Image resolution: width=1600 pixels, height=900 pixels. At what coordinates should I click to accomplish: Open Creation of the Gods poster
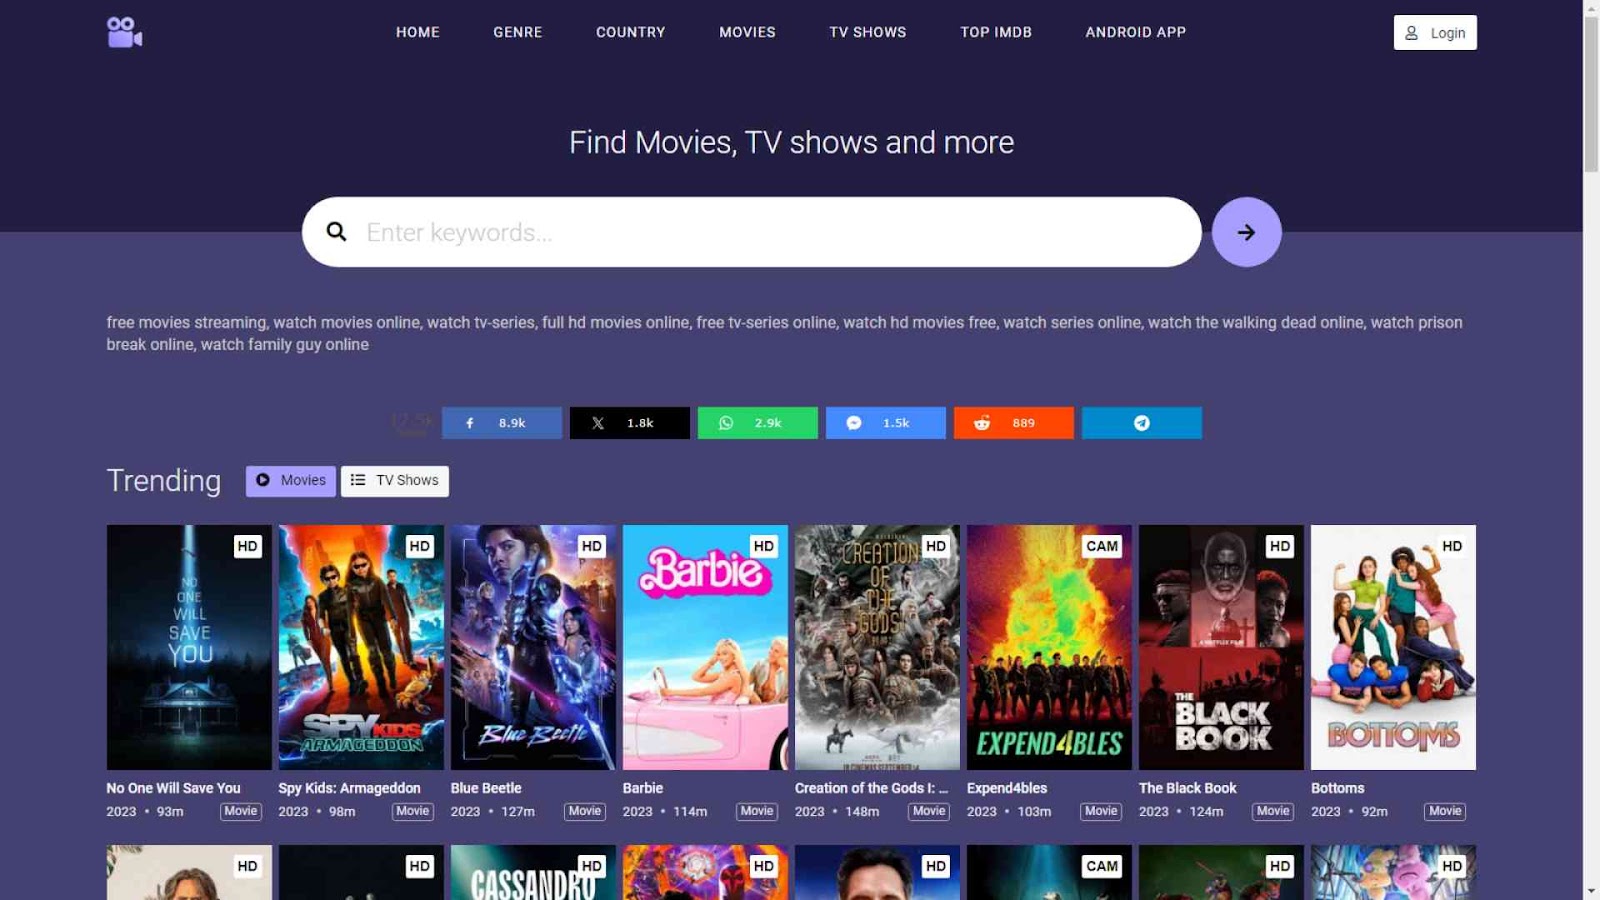tap(877, 648)
